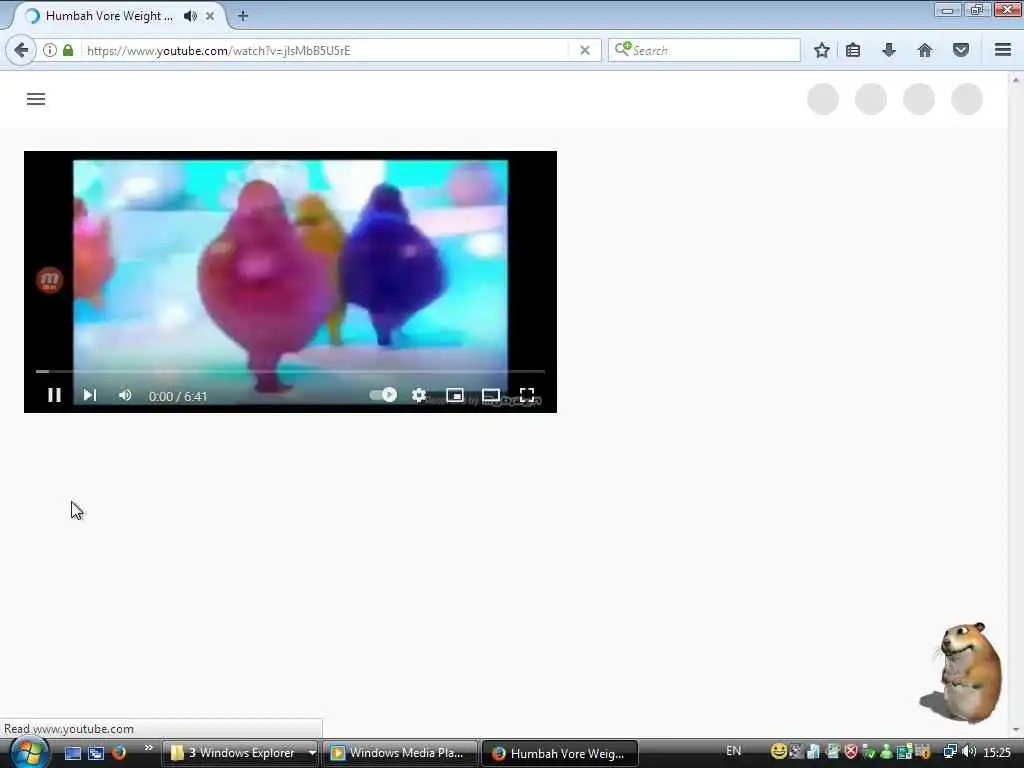Switch to Windows Media Player taskbar button
The width and height of the screenshot is (1024, 768).
[x=399, y=753]
